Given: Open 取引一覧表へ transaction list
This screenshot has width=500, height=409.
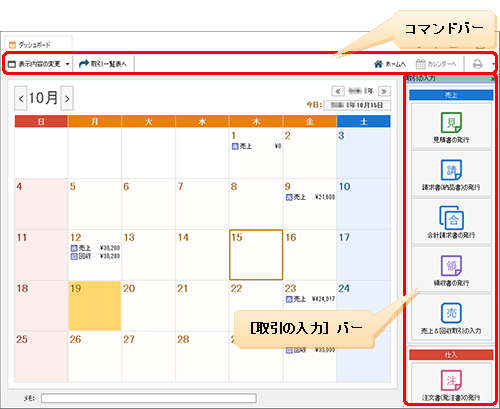Looking at the screenshot, I should [103, 64].
